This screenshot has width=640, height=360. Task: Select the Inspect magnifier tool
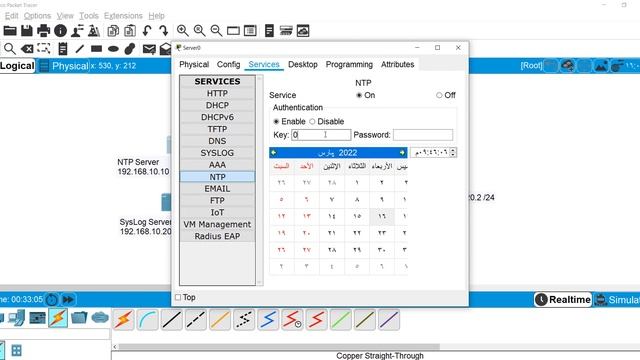click(x=10, y=49)
